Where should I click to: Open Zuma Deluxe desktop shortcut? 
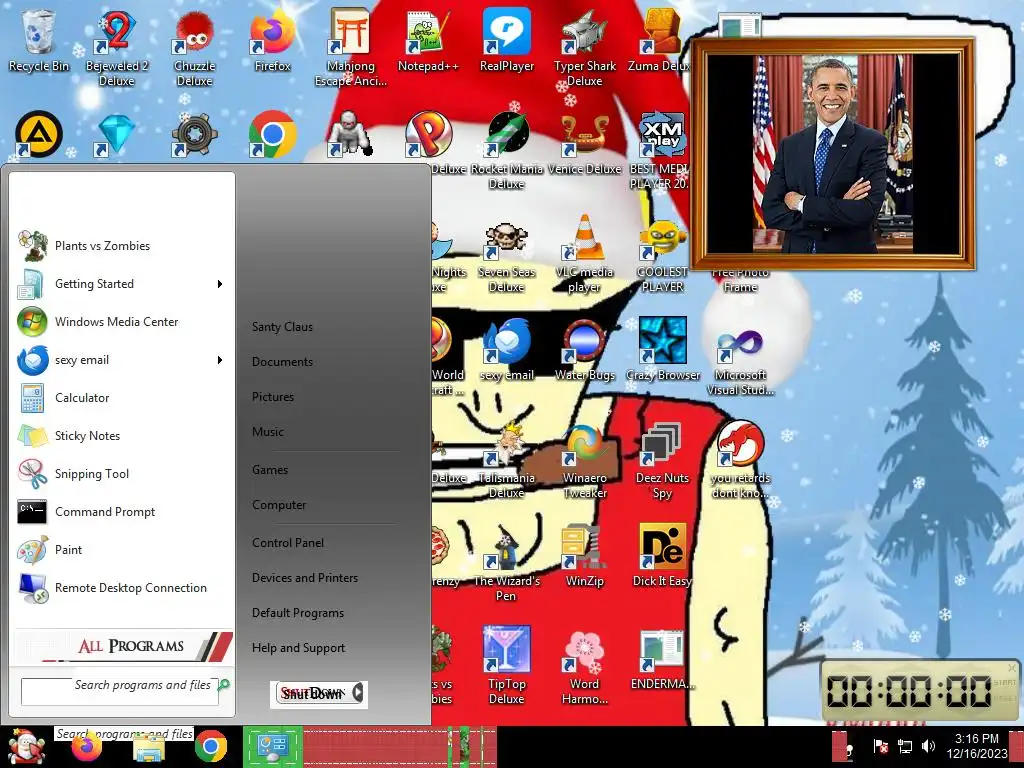click(660, 40)
